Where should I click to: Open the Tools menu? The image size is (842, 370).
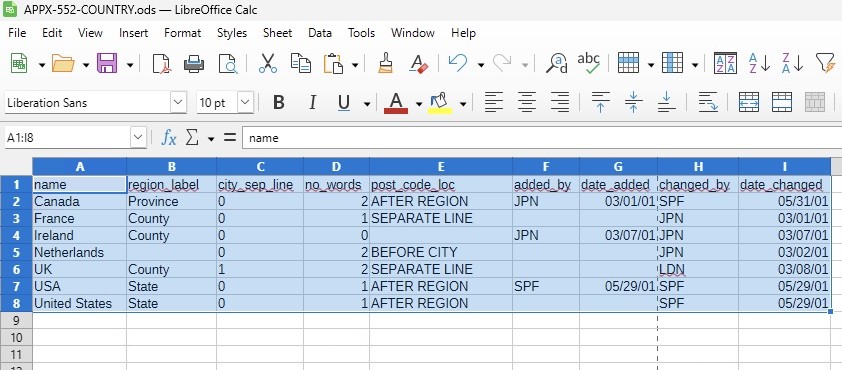(x=361, y=33)
